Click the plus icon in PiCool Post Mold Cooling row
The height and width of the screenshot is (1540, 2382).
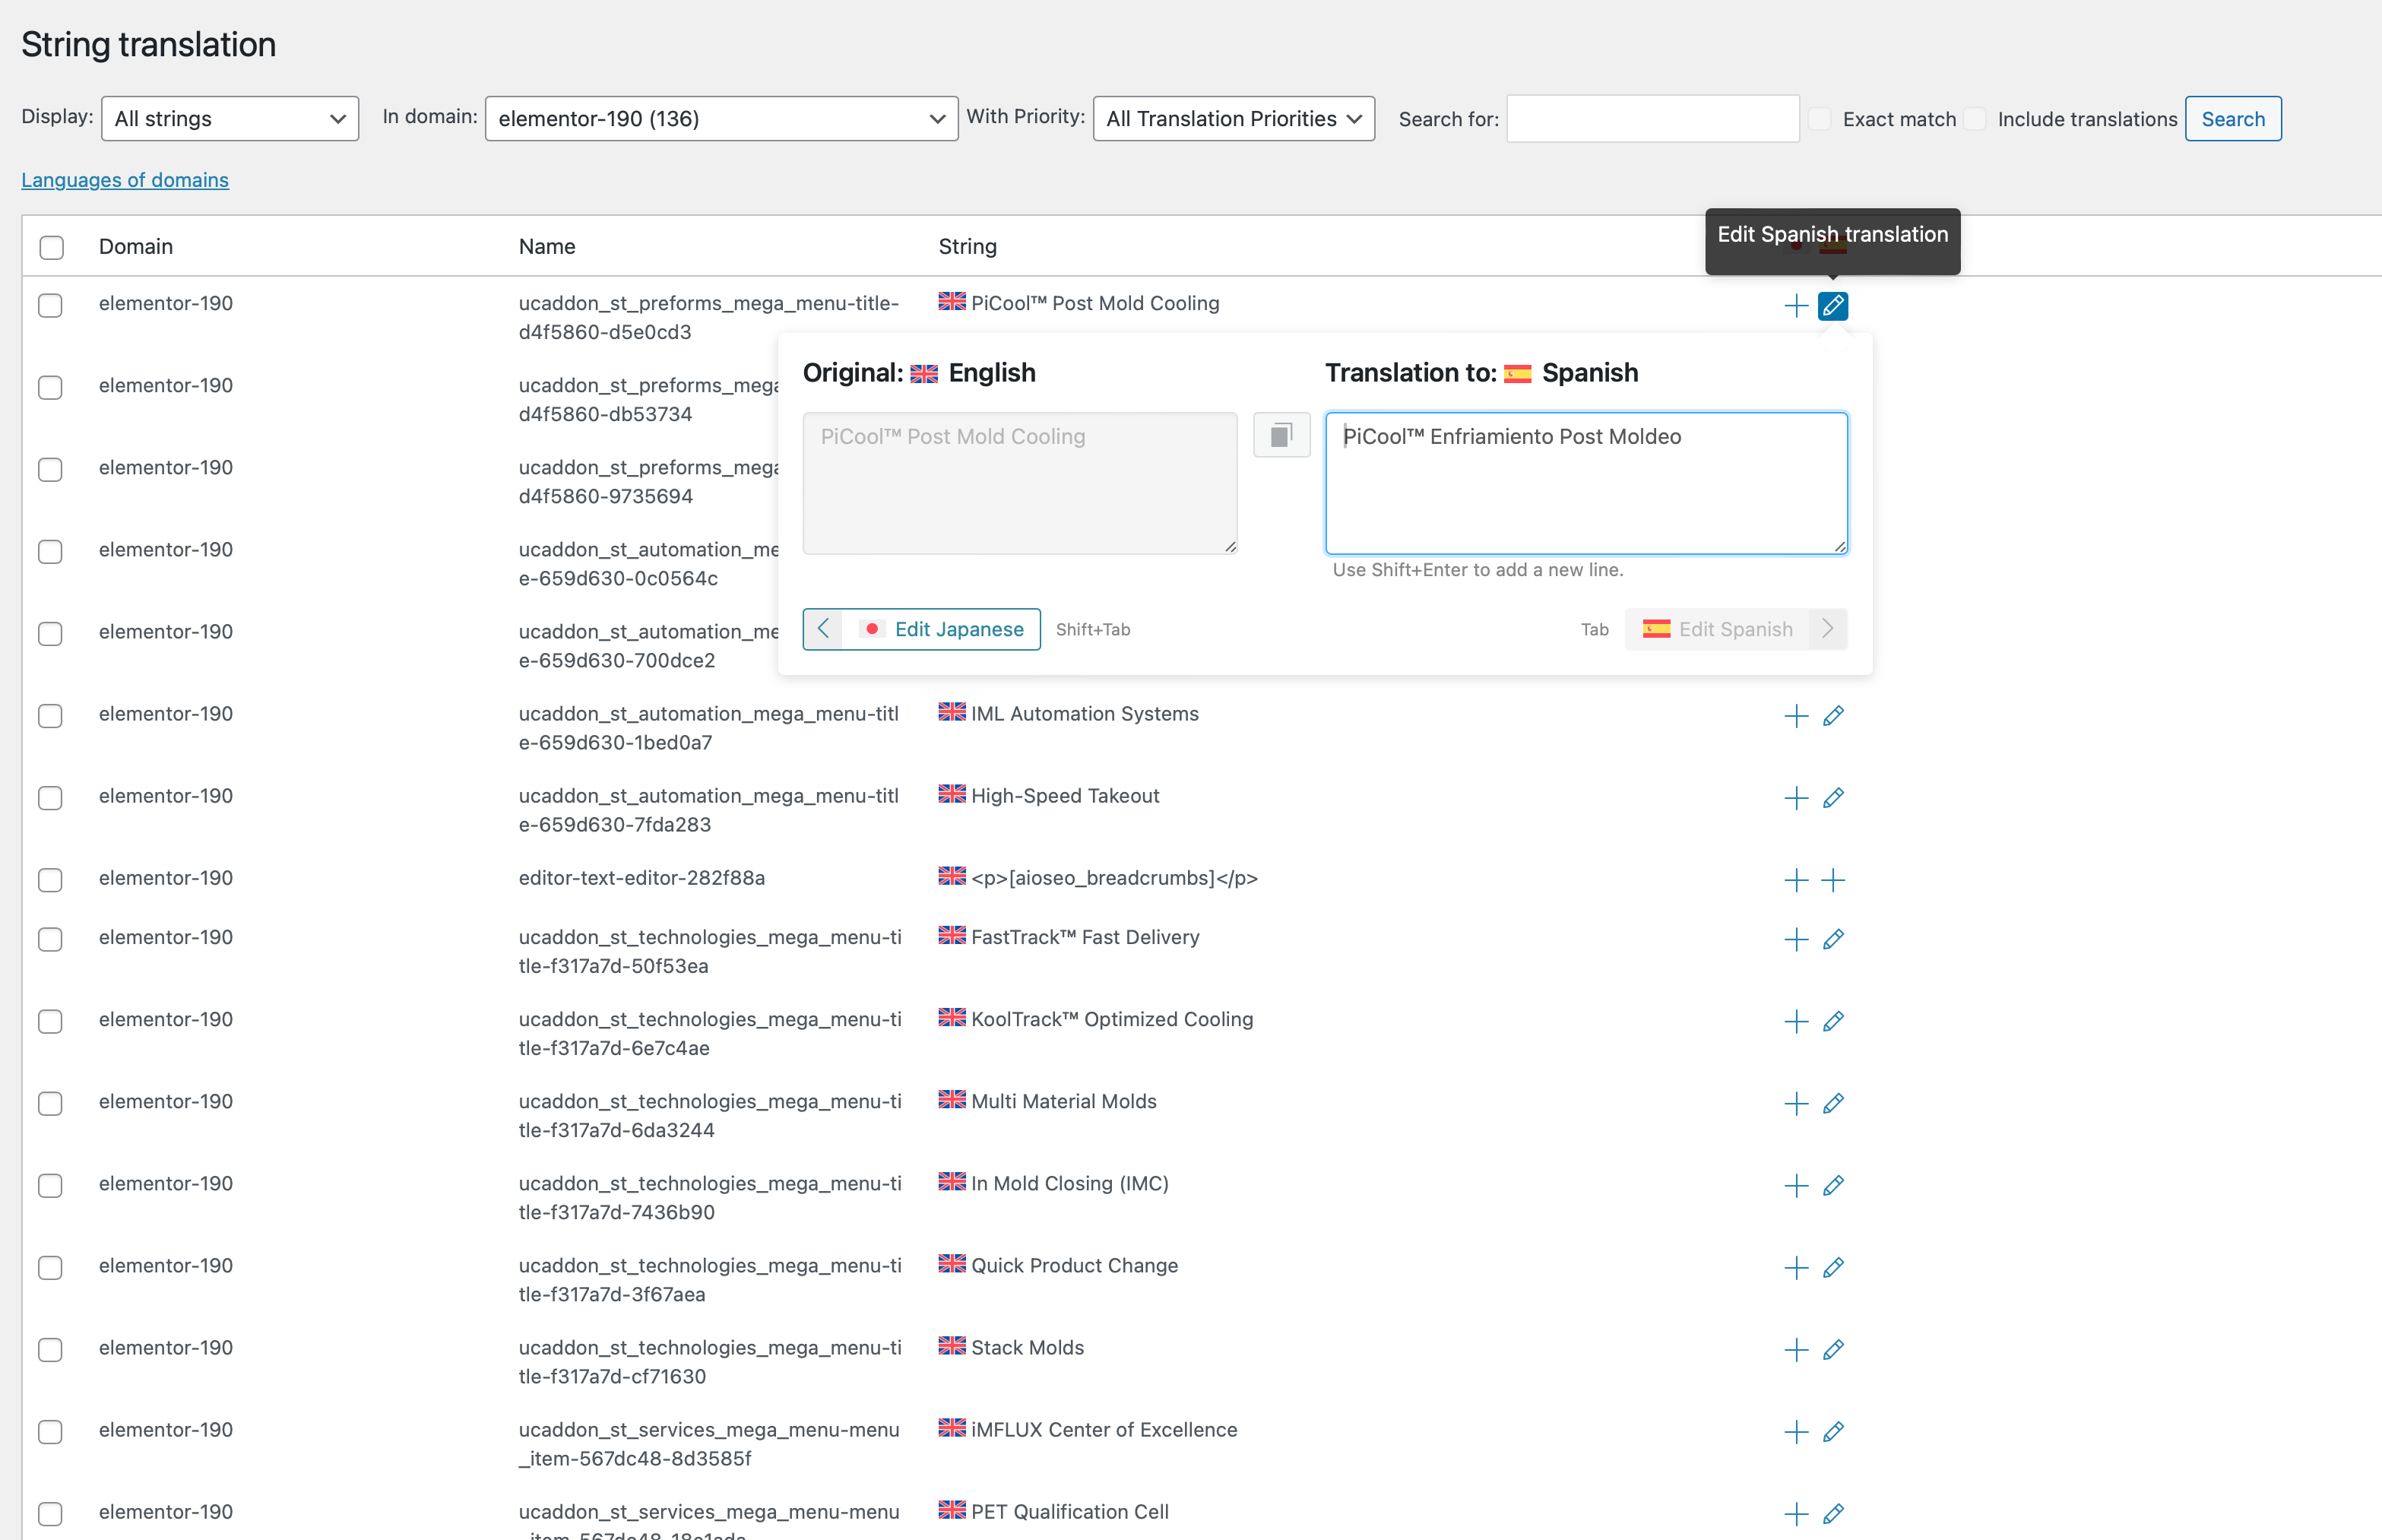tap(1796, 306)
